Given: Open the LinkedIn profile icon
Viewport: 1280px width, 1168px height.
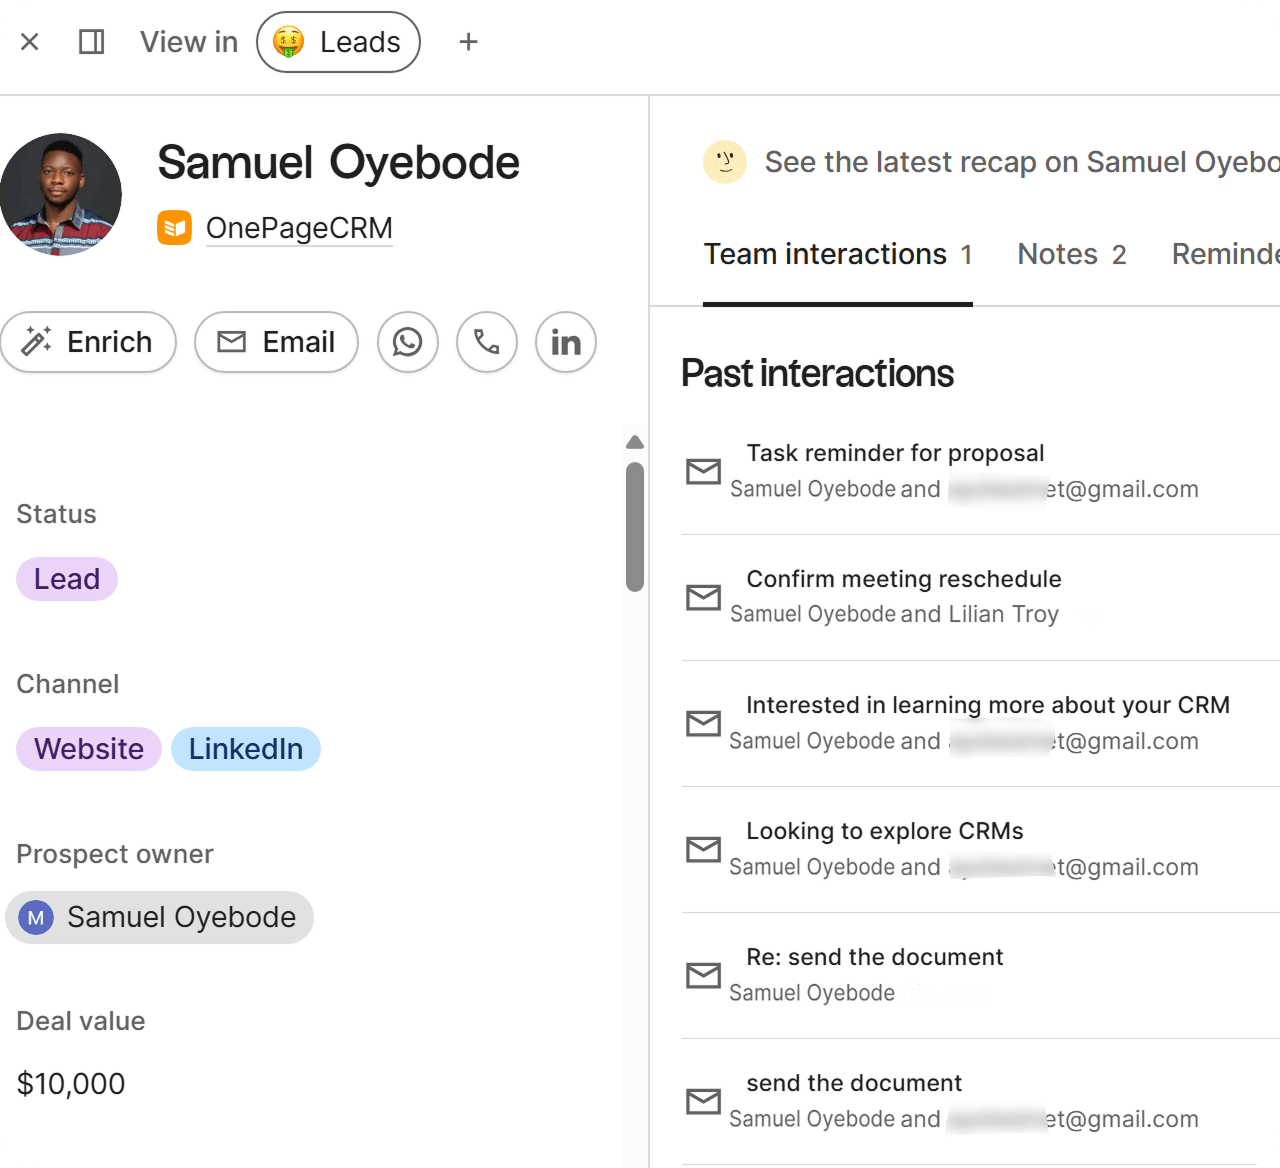Looking at the screenshot, I should pos(566,342).
